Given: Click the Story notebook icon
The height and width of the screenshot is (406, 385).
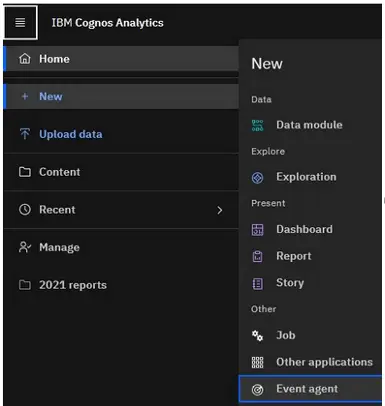Looking at the screenshot, I should click(x=257, y=284).
